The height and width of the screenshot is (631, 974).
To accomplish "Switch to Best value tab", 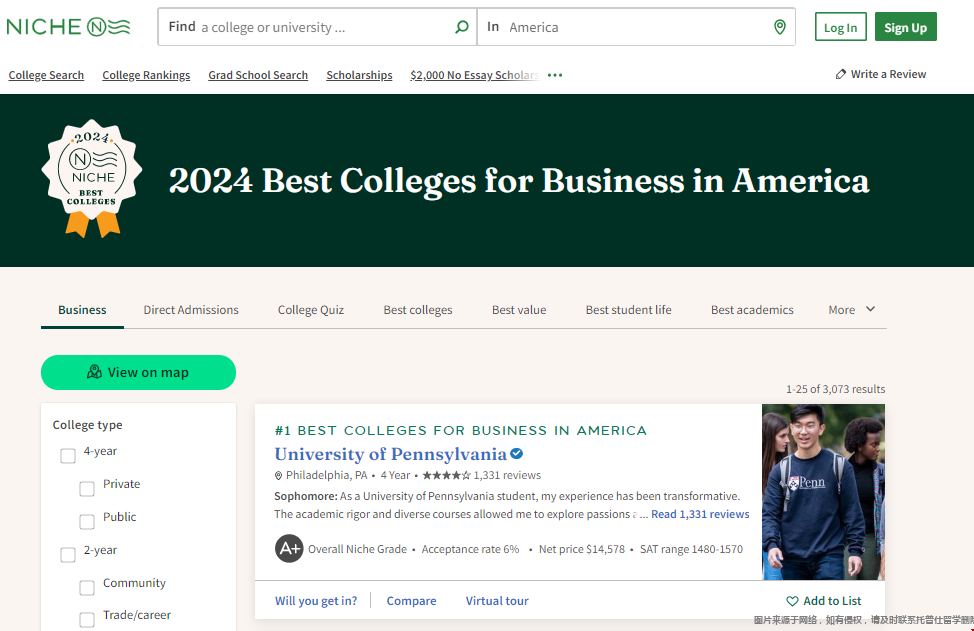I will (x=519, y=310).
